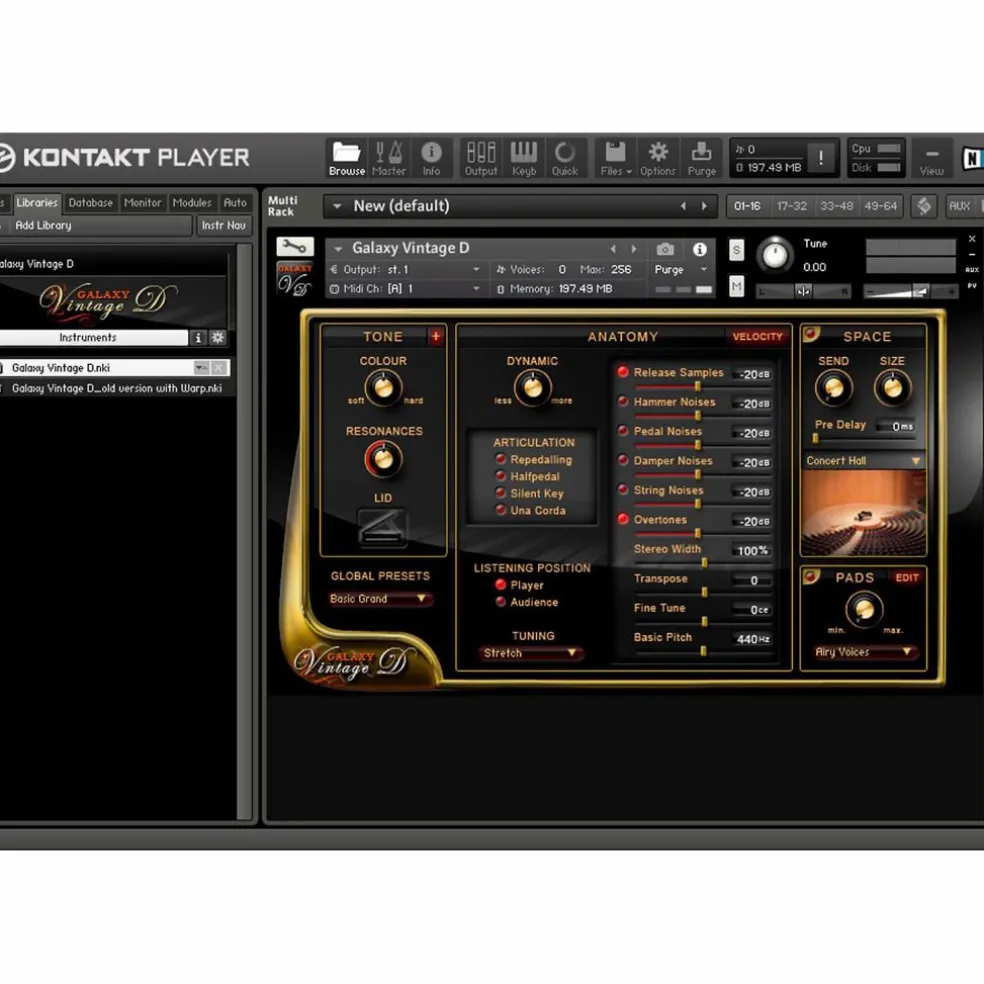Switch to the Database tab

coord(91,203)
